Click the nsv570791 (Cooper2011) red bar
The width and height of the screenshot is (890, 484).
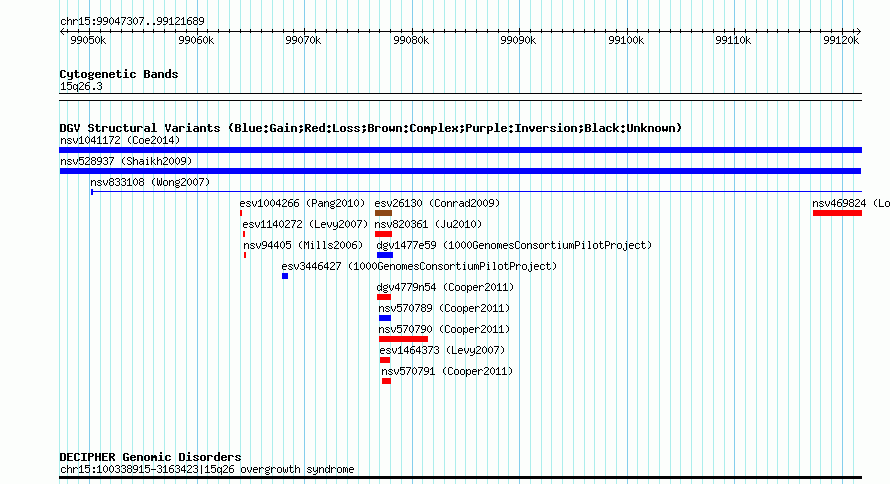pyautogui.click(x=387, y=381)
